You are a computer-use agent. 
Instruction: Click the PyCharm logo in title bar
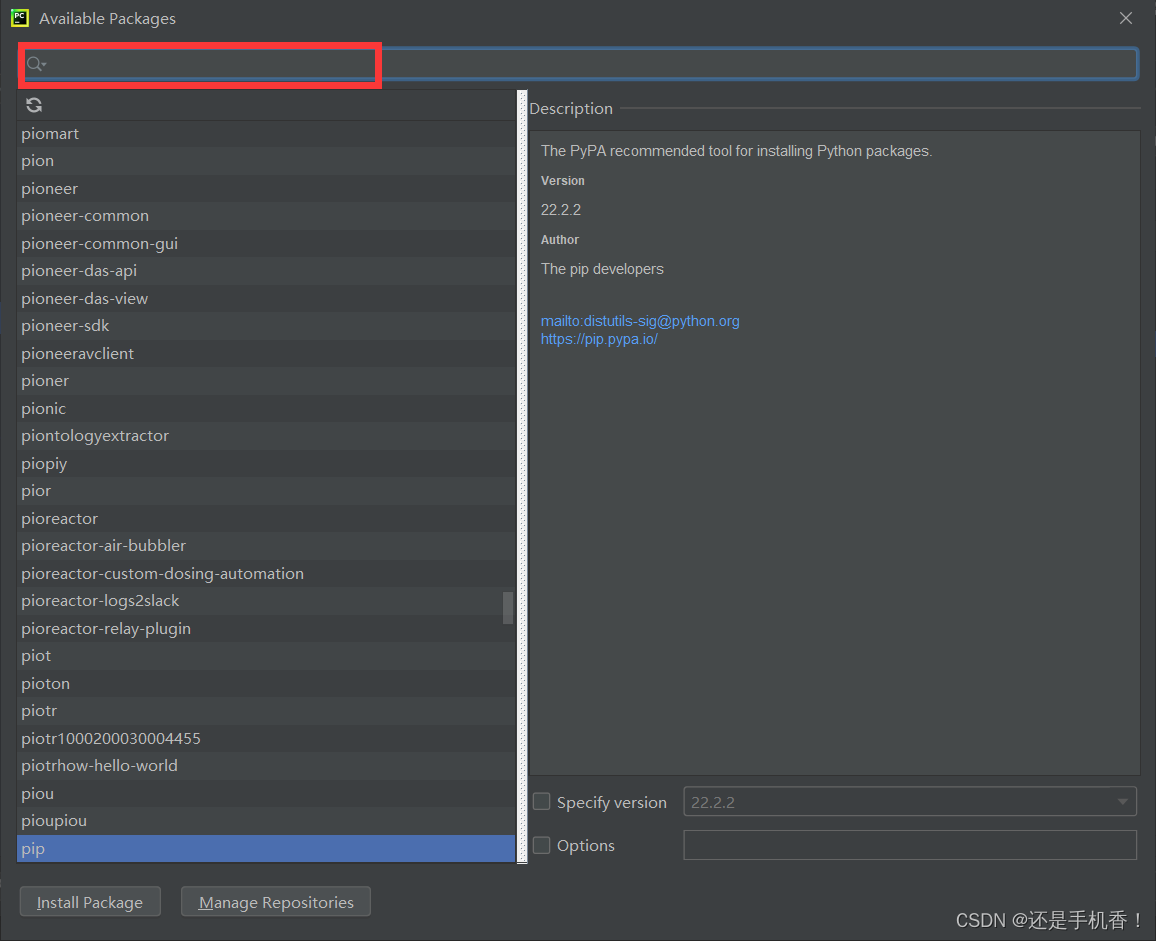pyautogui.click(x=20, y=18)
